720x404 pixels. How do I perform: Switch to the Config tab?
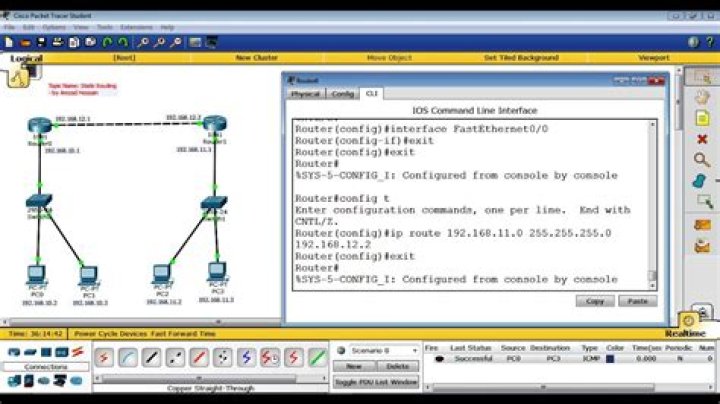343,94
